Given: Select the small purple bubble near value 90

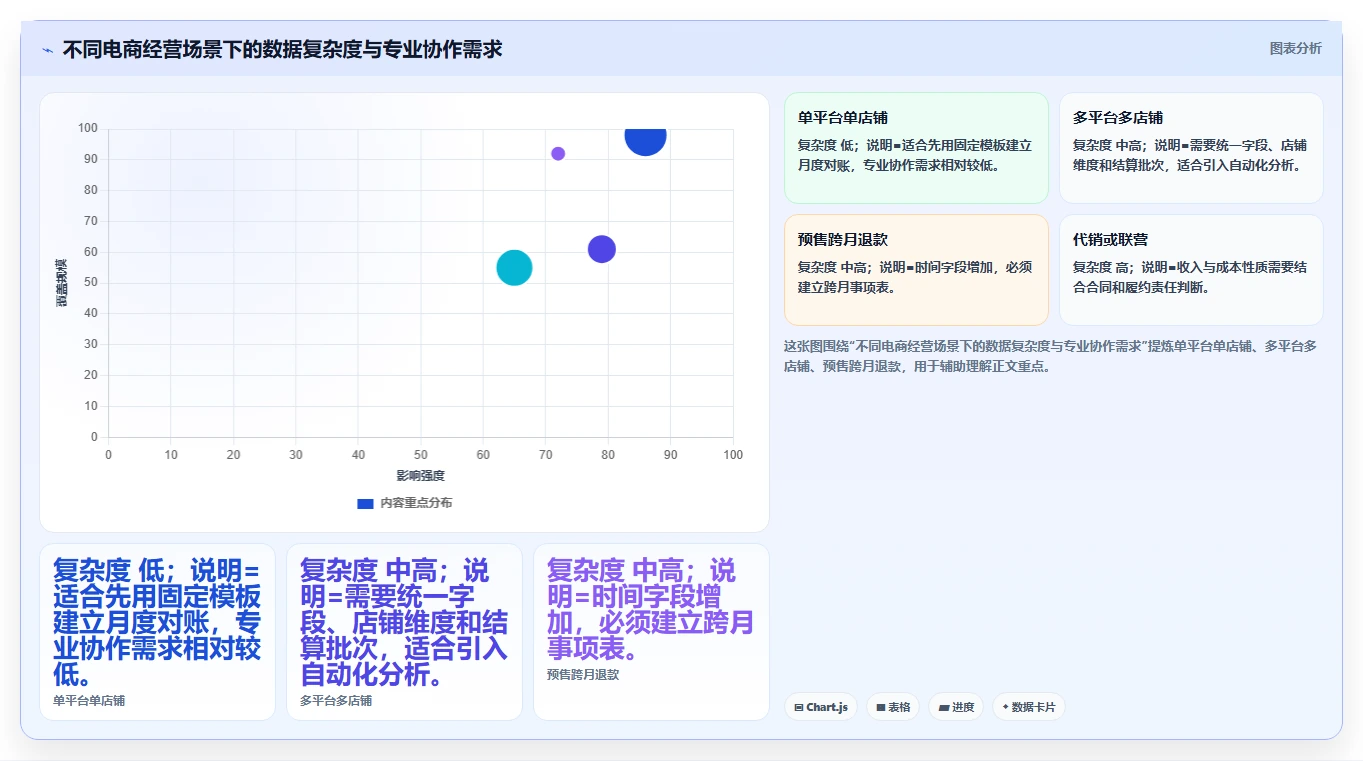Looking at the screenshot, I should click(558, 154).
